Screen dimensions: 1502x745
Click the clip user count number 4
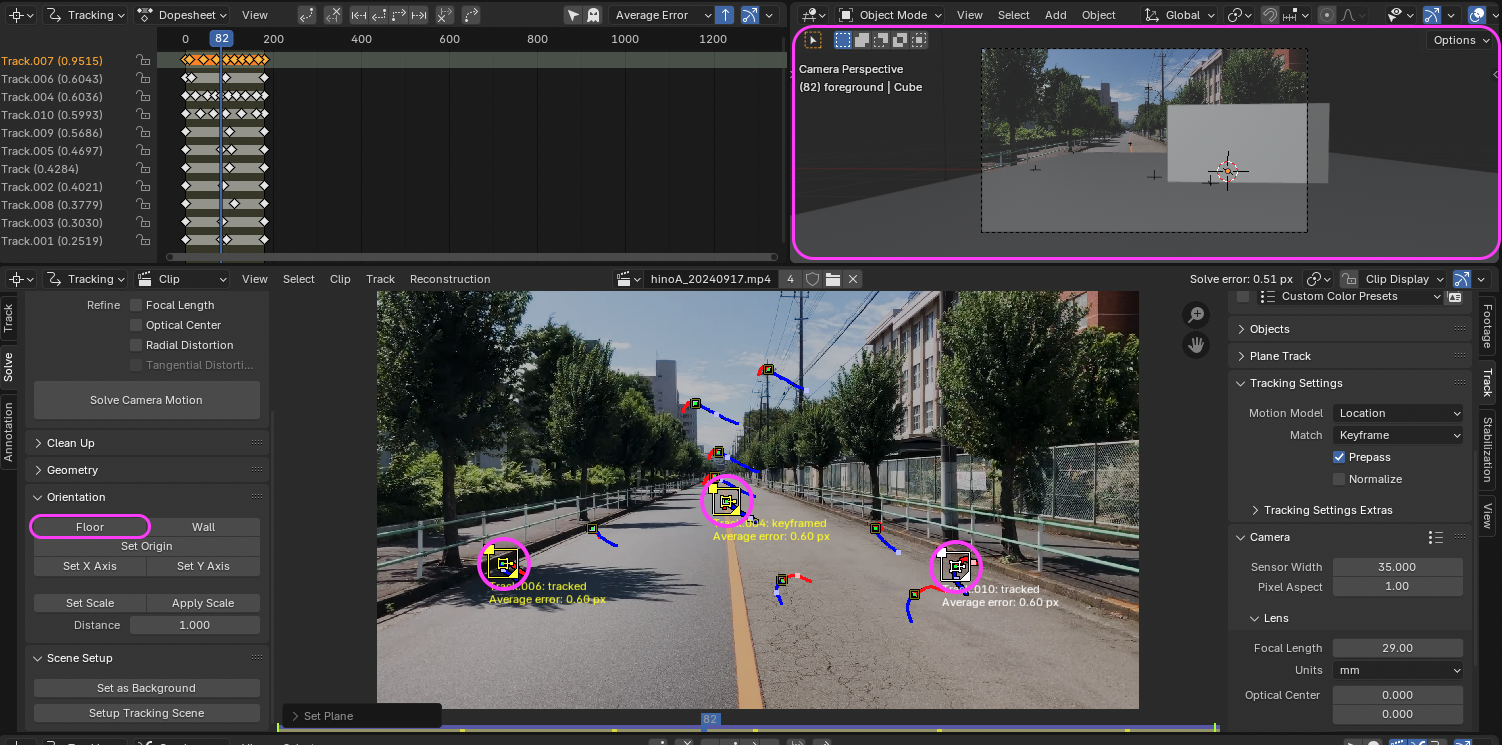click(790, 279)
